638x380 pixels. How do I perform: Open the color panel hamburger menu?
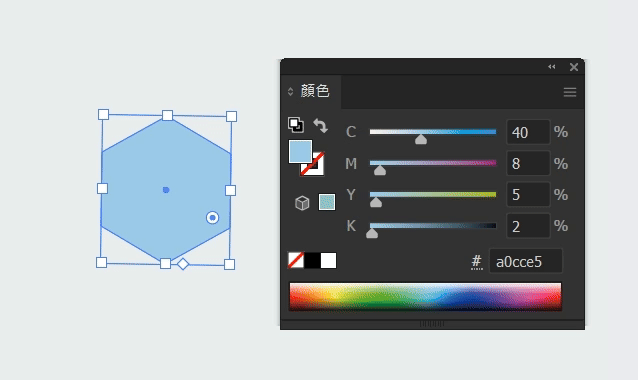(x=570, y=92)
